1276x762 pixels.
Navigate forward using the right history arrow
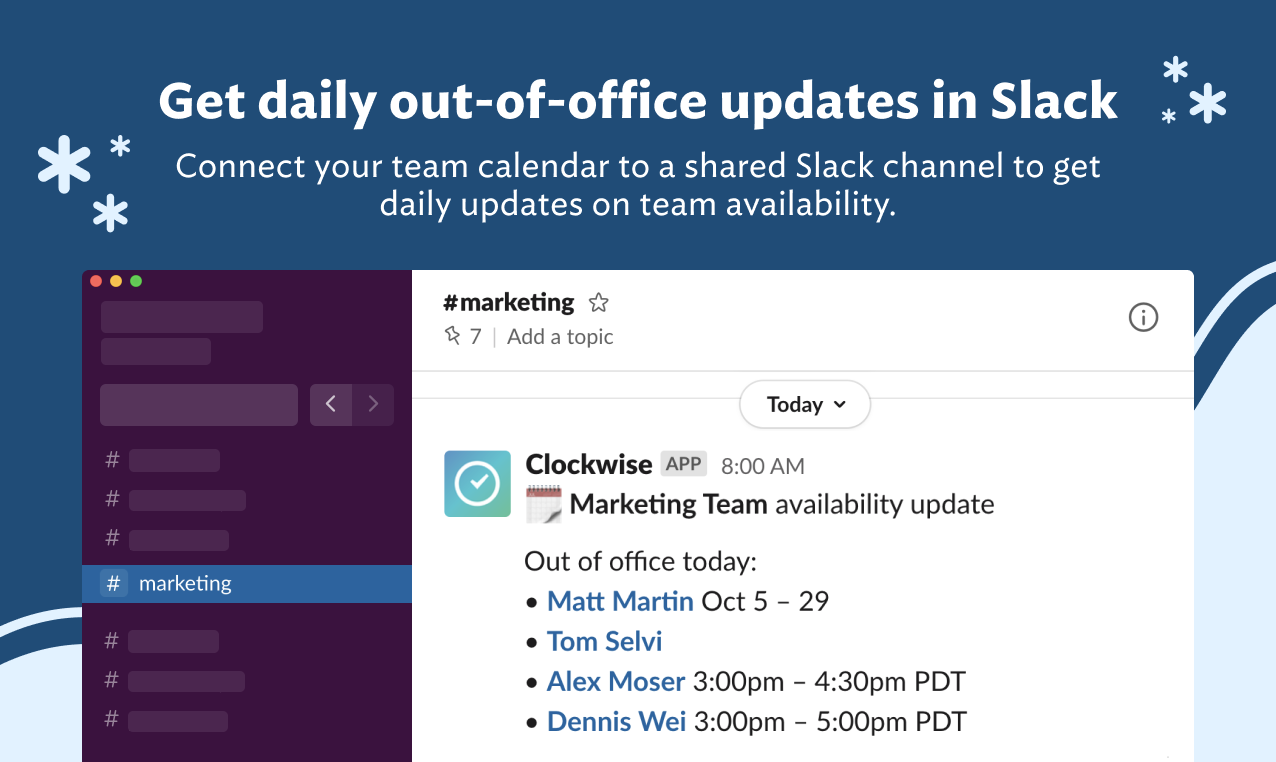[x=373, y=404]
